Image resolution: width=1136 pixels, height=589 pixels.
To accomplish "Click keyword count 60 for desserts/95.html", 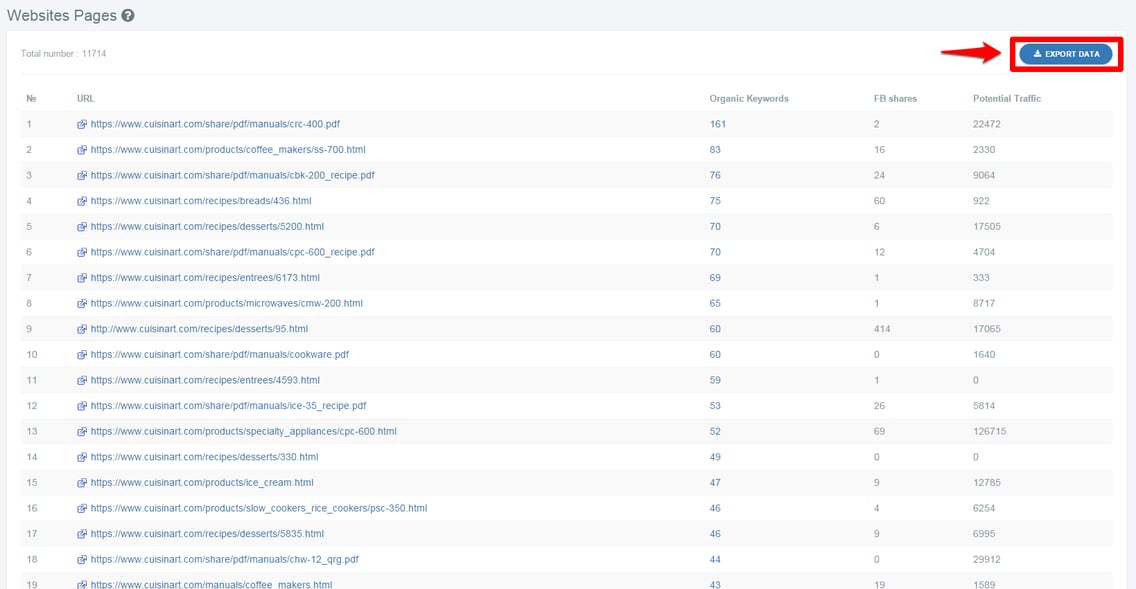I will click(x=714, y=328).
